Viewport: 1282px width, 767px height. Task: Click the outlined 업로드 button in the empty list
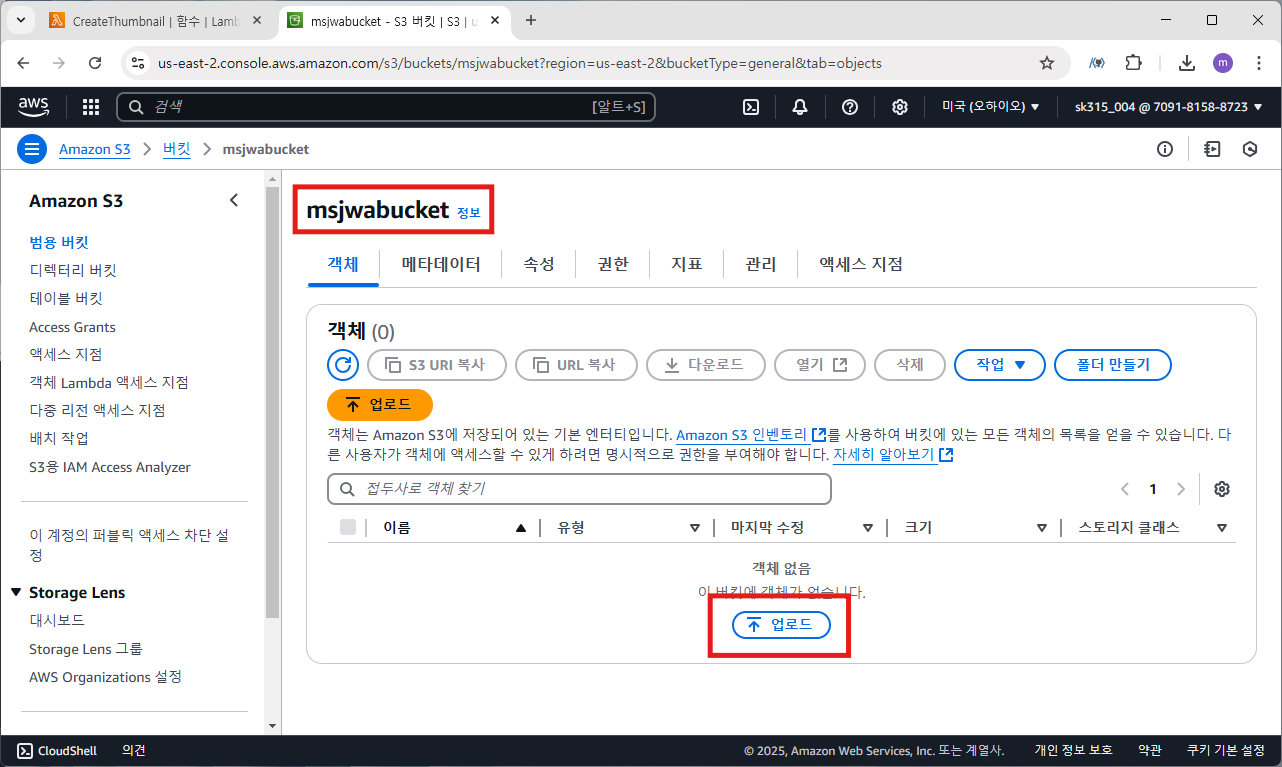(781, 625)
